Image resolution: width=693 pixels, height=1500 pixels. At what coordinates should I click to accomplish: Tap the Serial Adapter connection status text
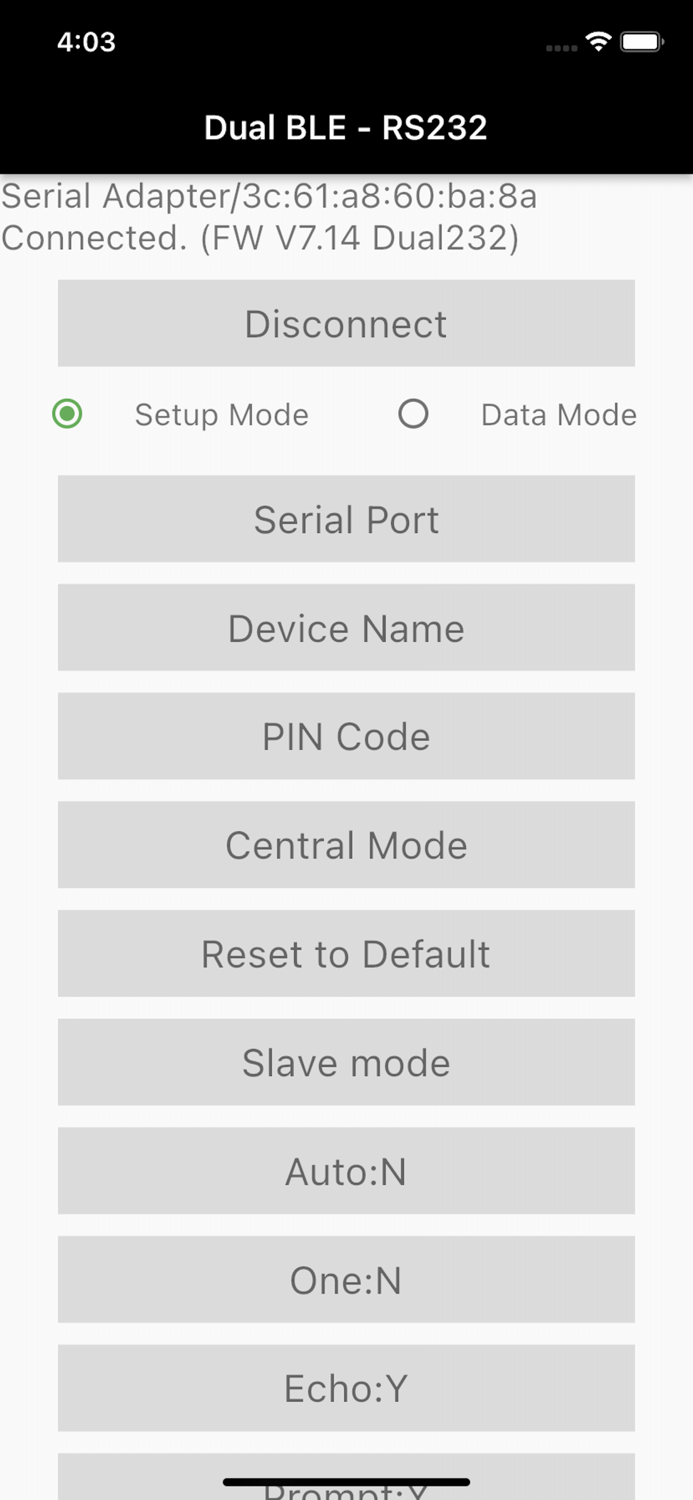[x=269, y=217]
